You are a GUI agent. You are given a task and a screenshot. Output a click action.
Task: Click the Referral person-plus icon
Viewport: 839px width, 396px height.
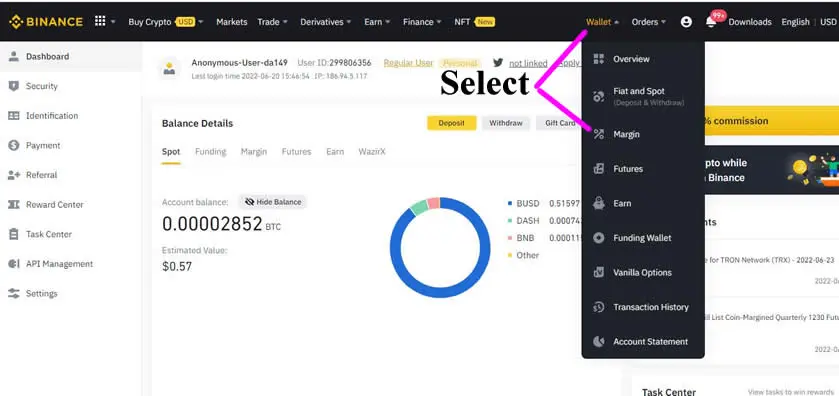coord(14,175)
